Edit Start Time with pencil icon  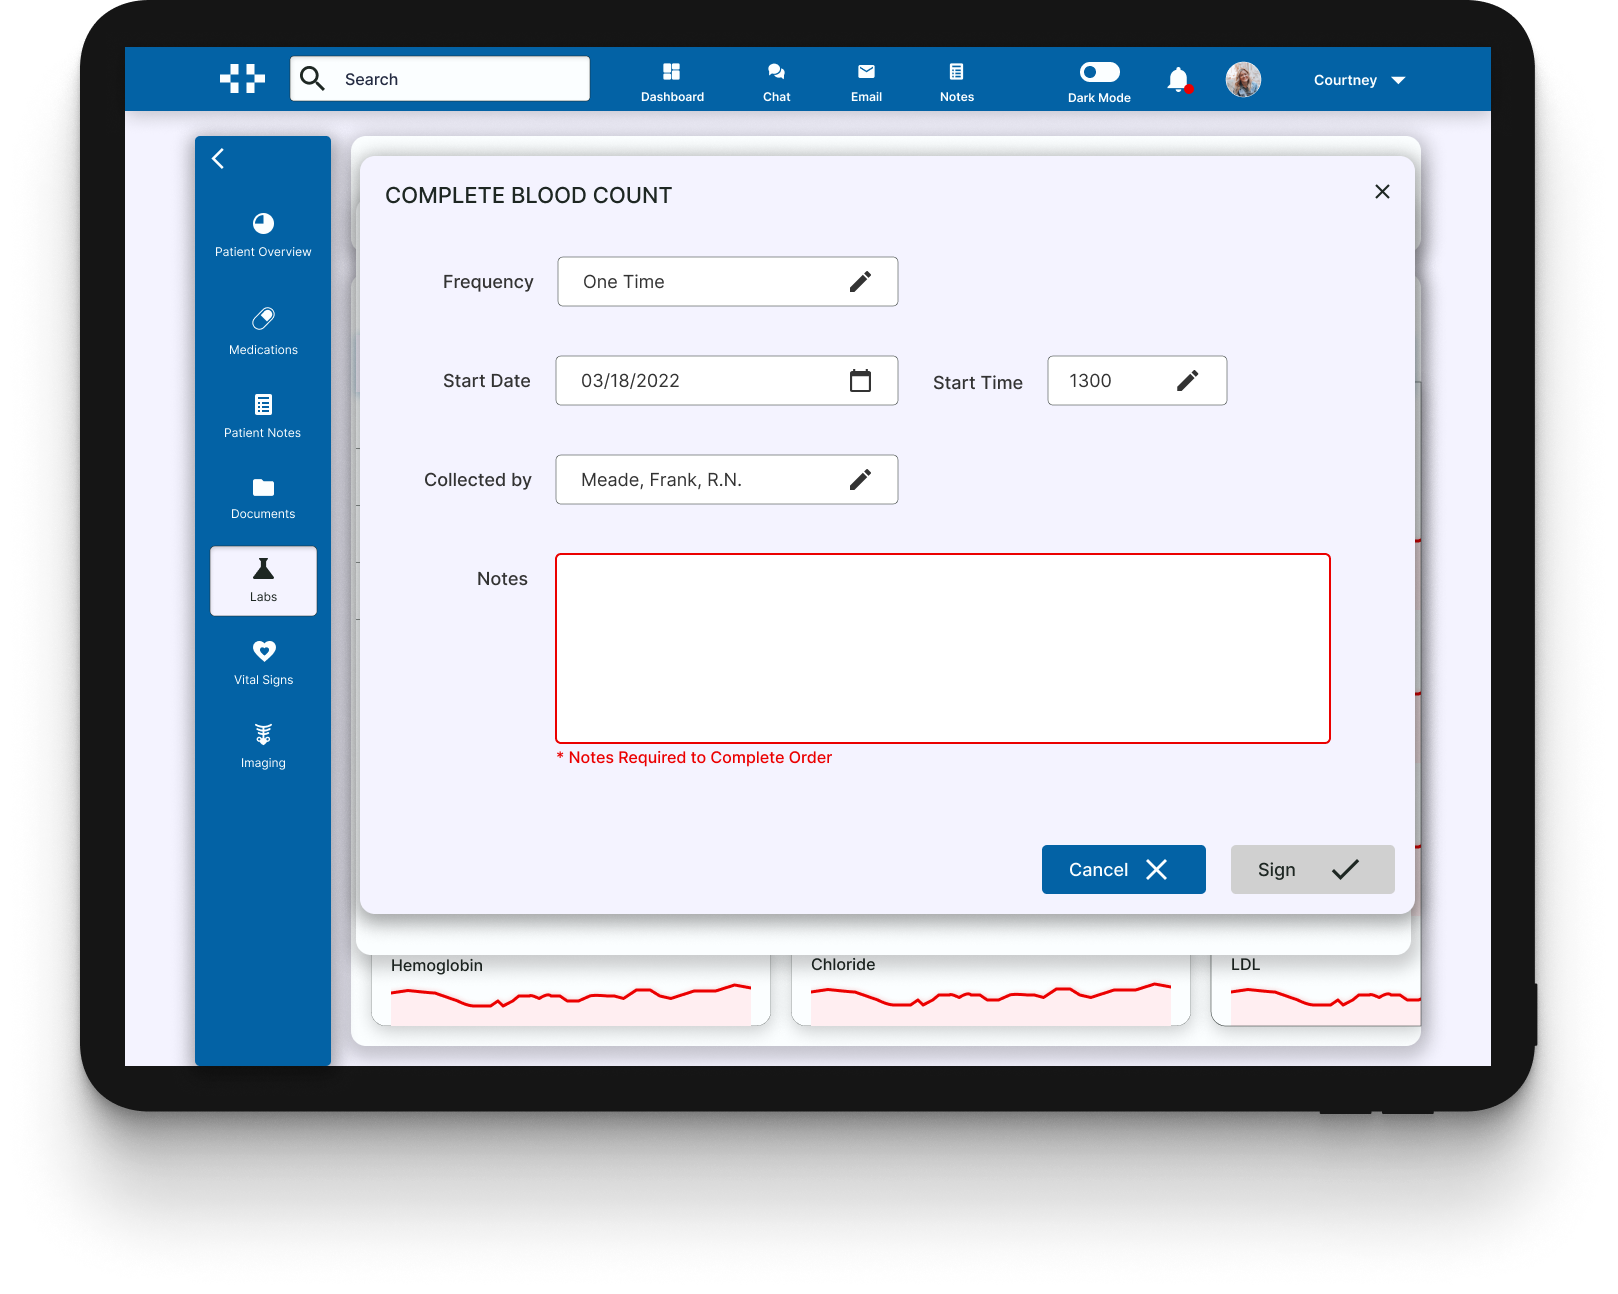[1187, 380]
